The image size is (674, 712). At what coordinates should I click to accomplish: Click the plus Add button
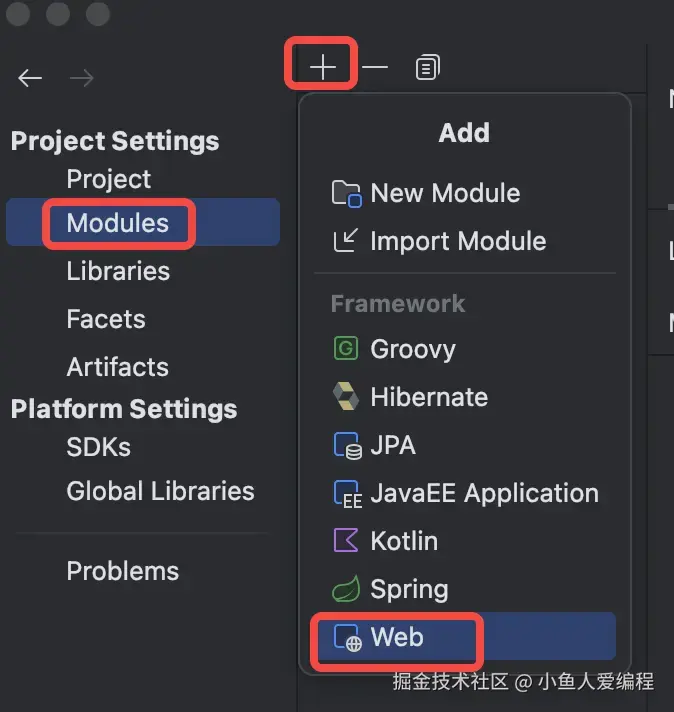[322, 68]
